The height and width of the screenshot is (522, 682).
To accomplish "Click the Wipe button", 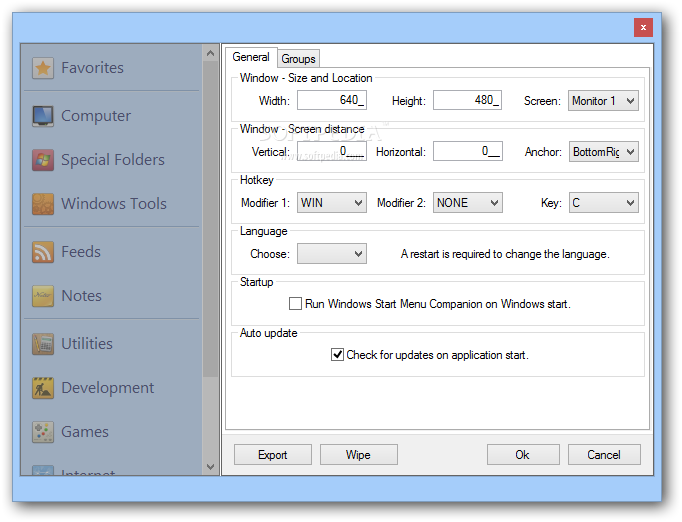I will [x=358, y=455].
